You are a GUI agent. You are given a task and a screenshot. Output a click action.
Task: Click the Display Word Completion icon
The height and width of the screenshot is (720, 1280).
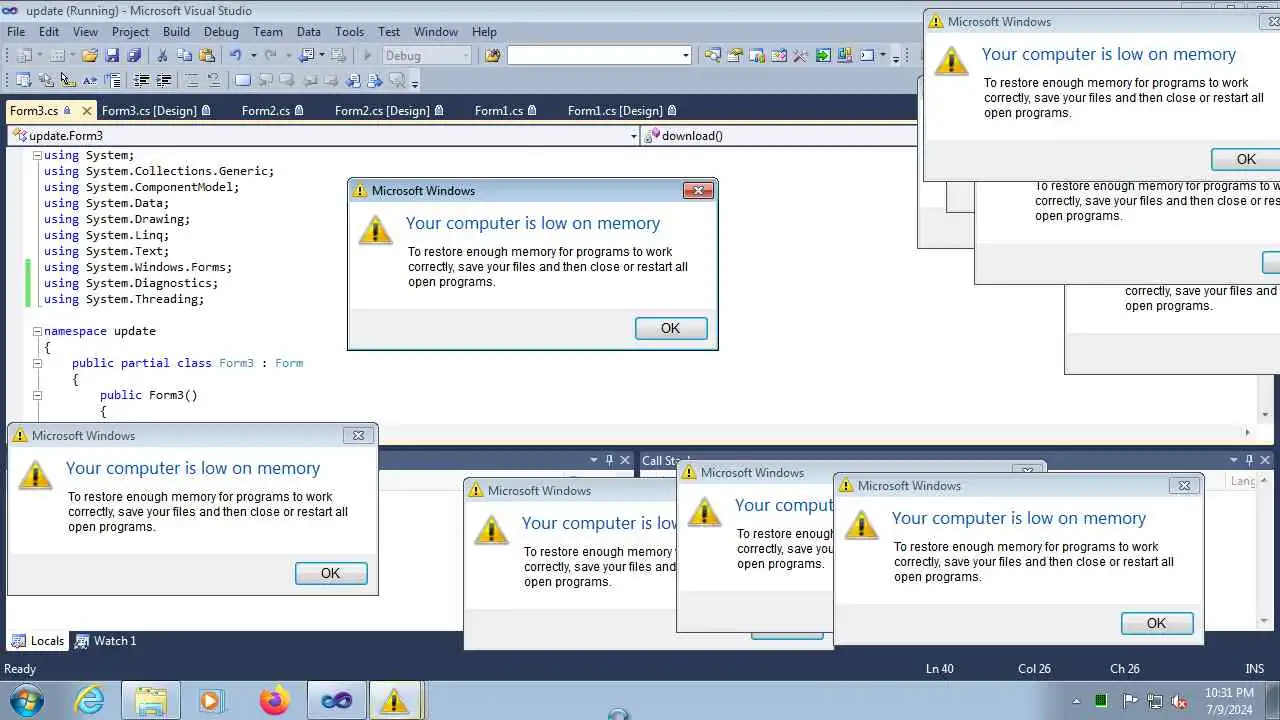point(89,80)
